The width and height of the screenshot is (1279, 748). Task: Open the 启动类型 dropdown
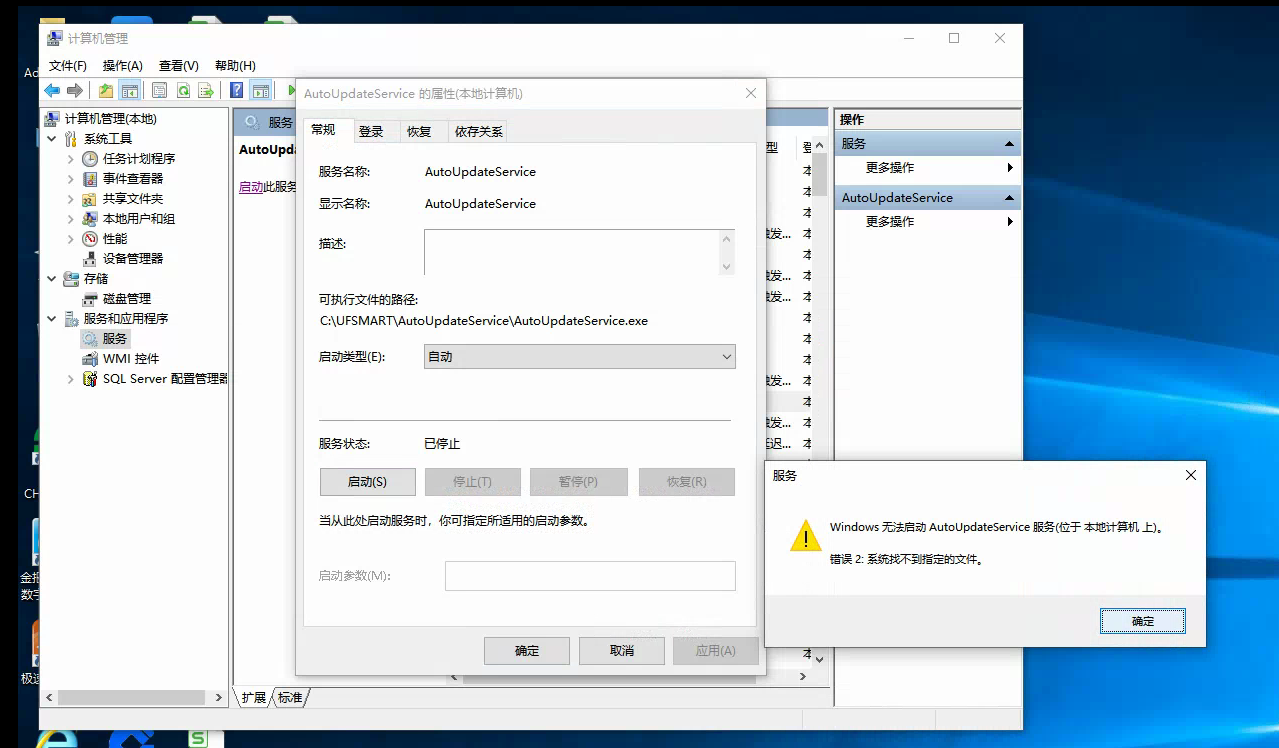tap(580, 356)
